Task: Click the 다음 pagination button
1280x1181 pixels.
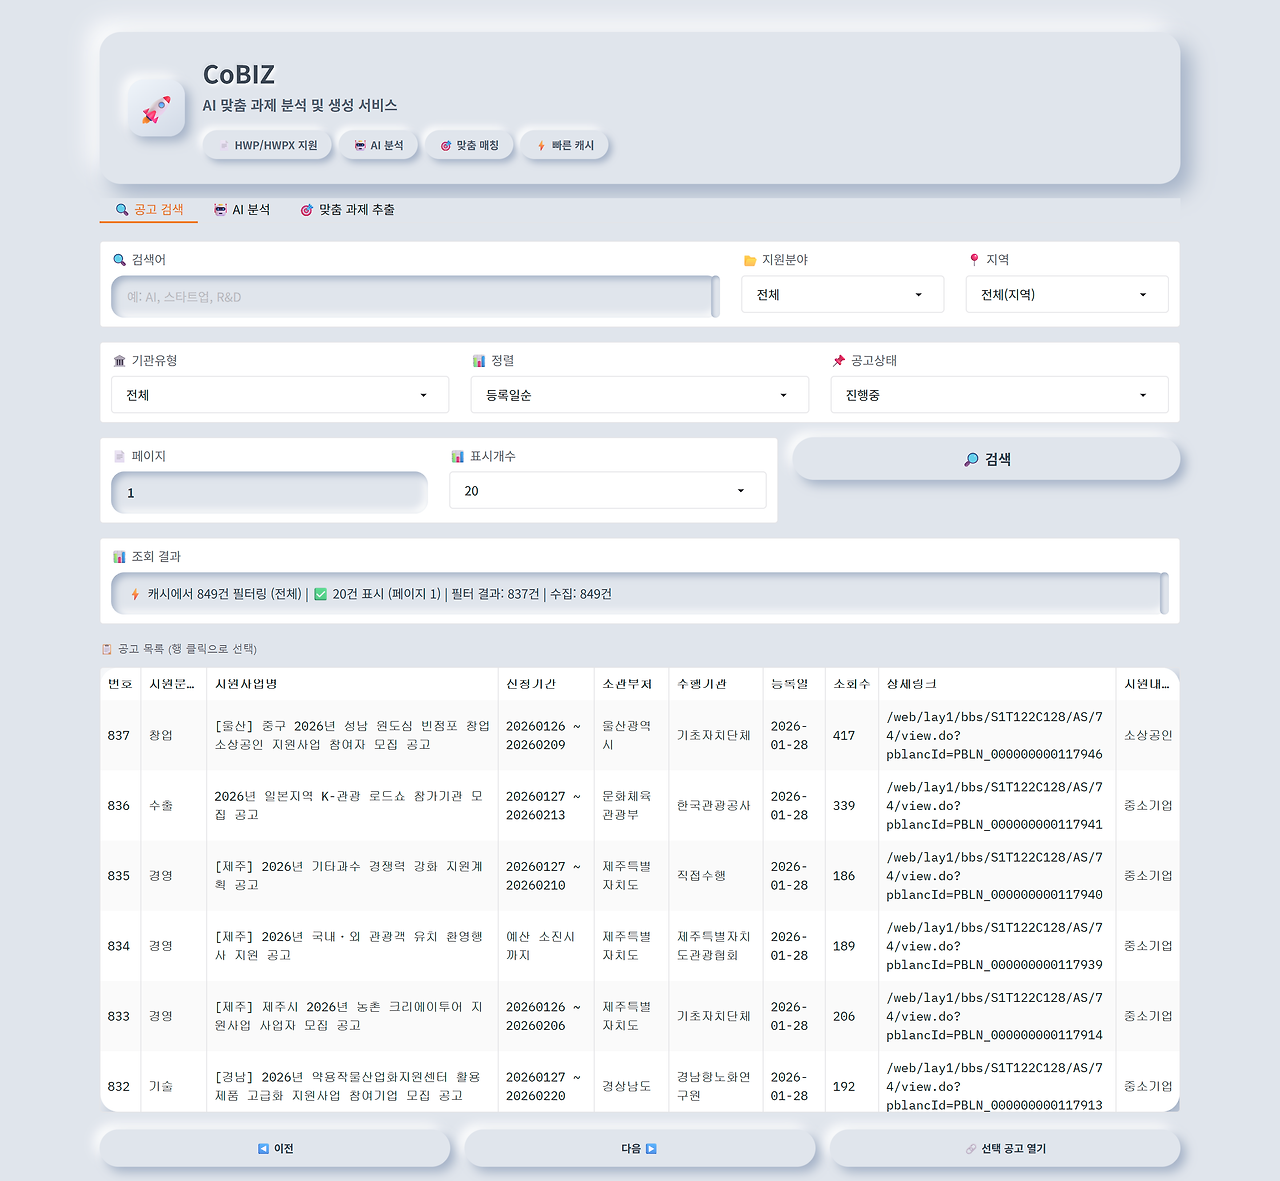Action: 639,1148
